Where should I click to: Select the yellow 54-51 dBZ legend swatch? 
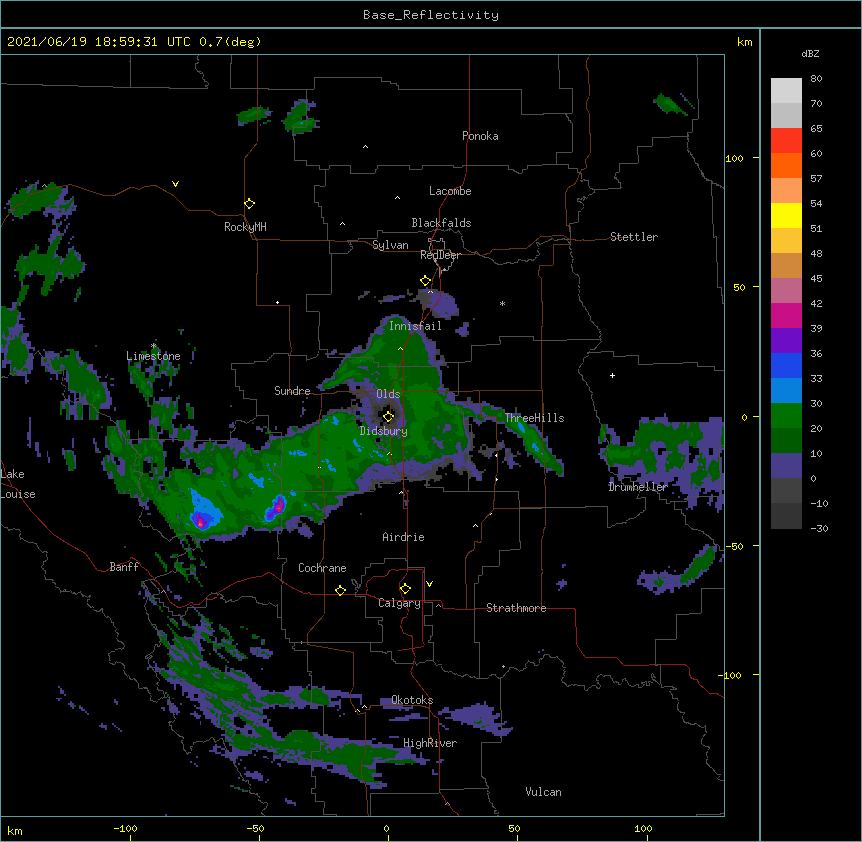(786, 215)
